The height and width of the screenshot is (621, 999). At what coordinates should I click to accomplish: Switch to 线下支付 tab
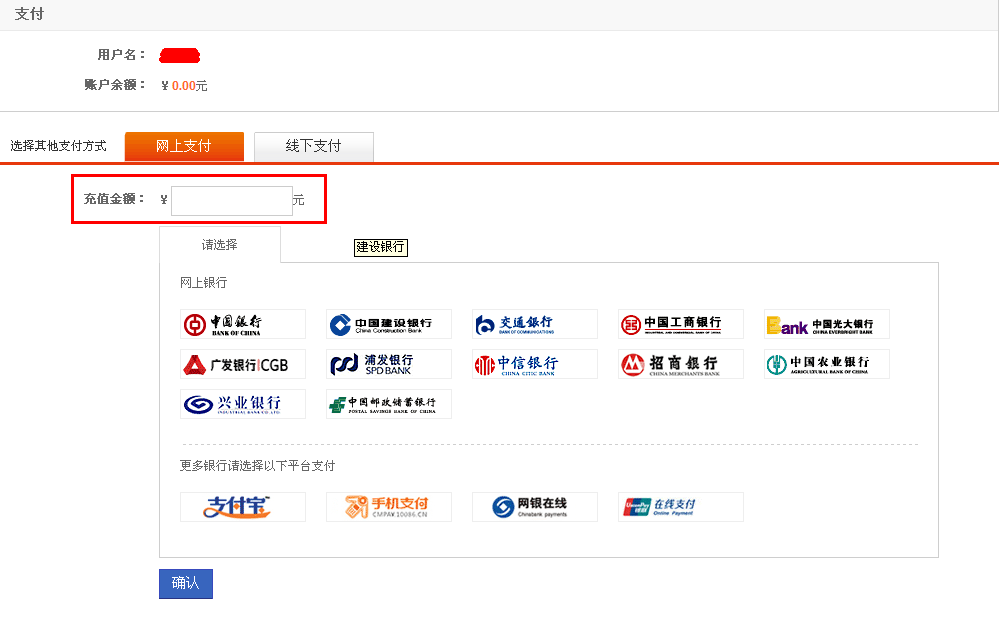click(313, 146)
